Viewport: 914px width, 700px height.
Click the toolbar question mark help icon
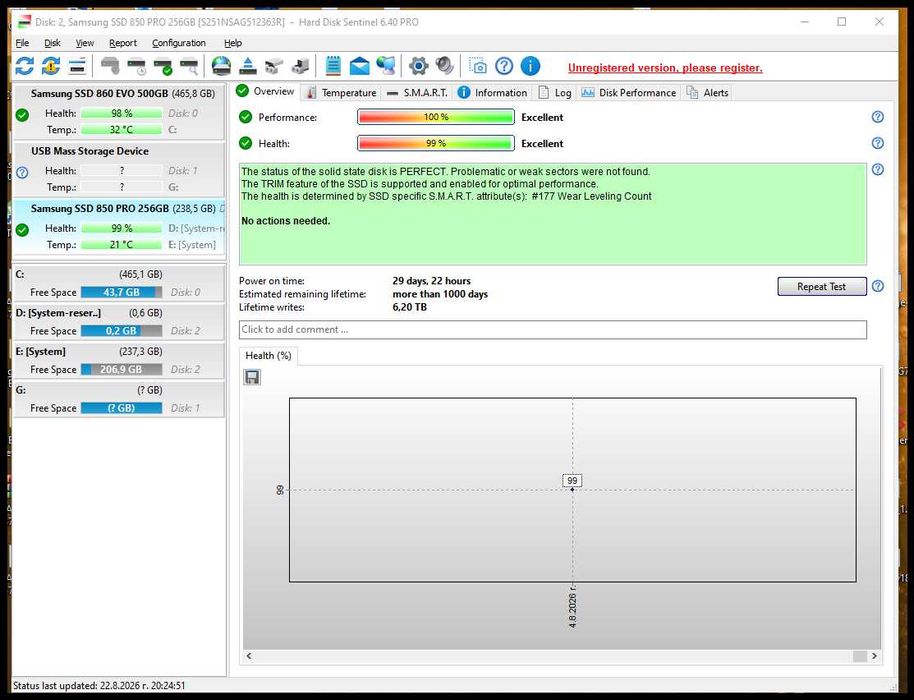tap(504, 66)
